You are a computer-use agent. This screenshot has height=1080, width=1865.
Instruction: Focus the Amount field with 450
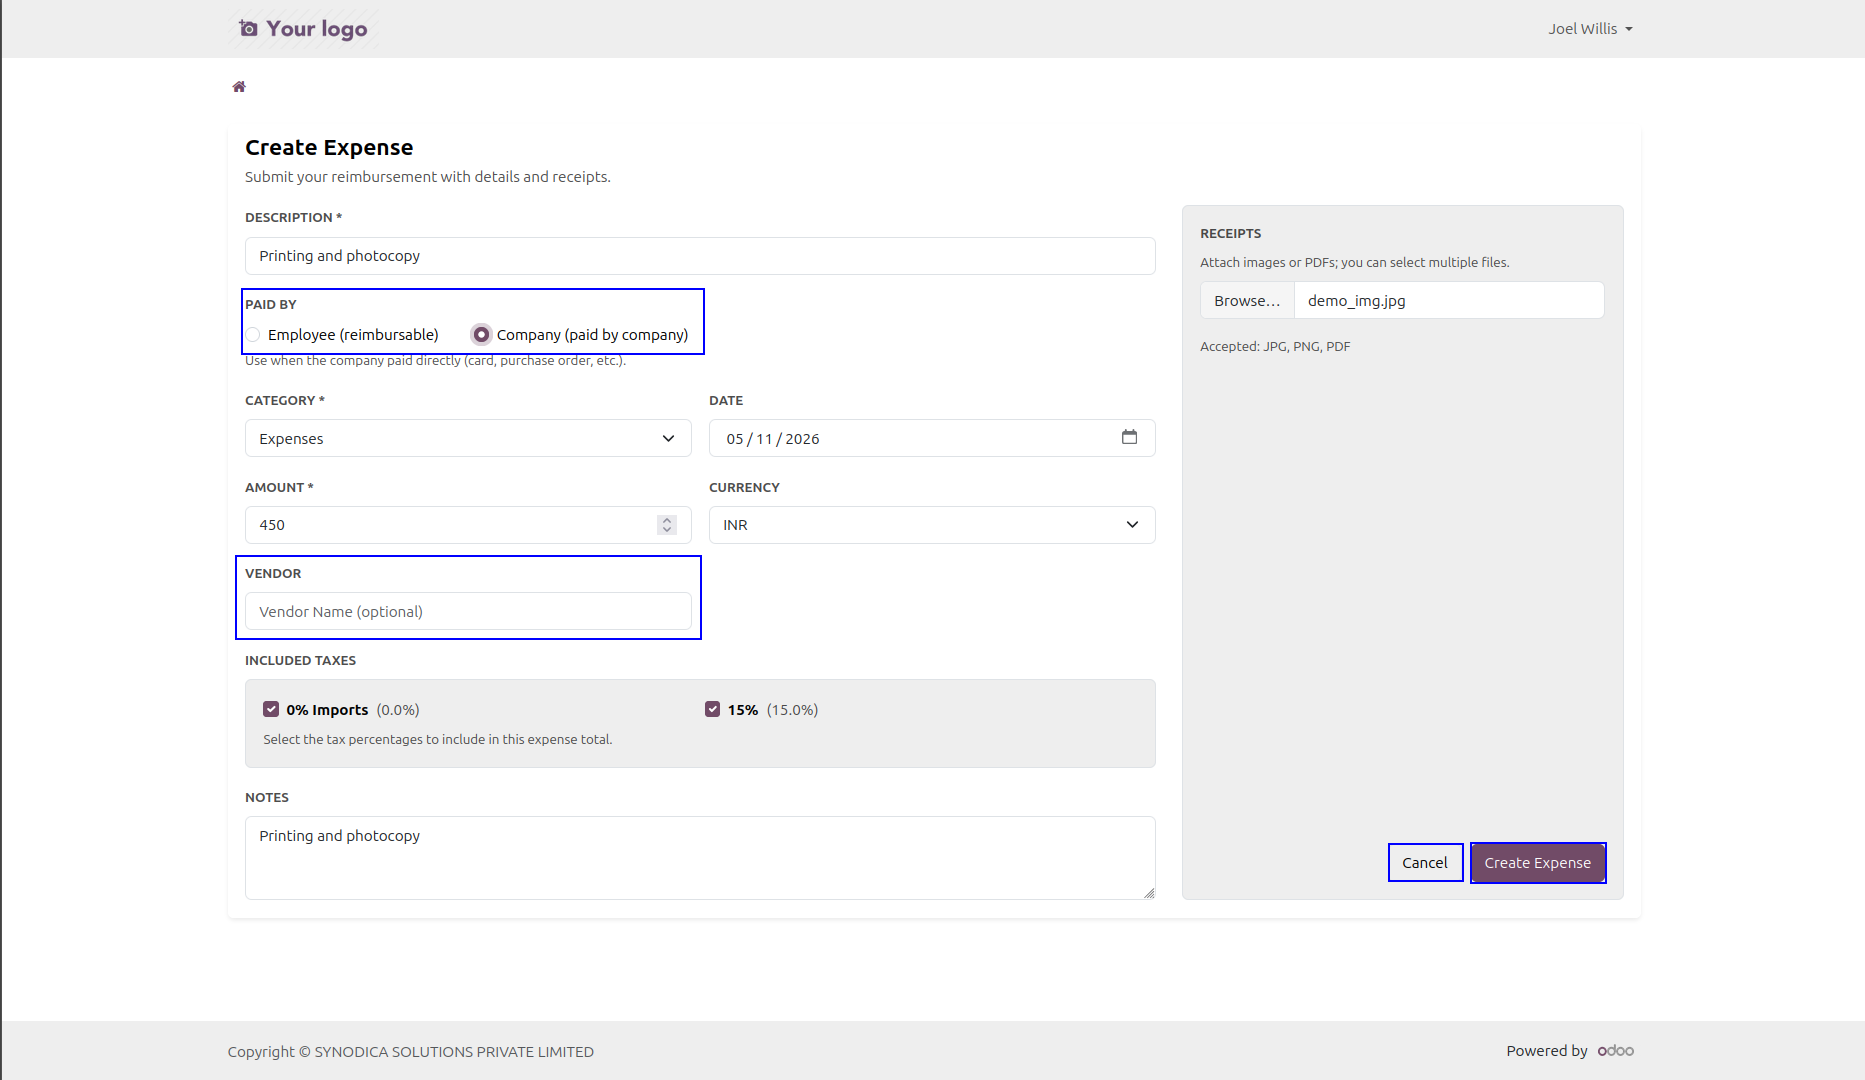tap(468, 525)
